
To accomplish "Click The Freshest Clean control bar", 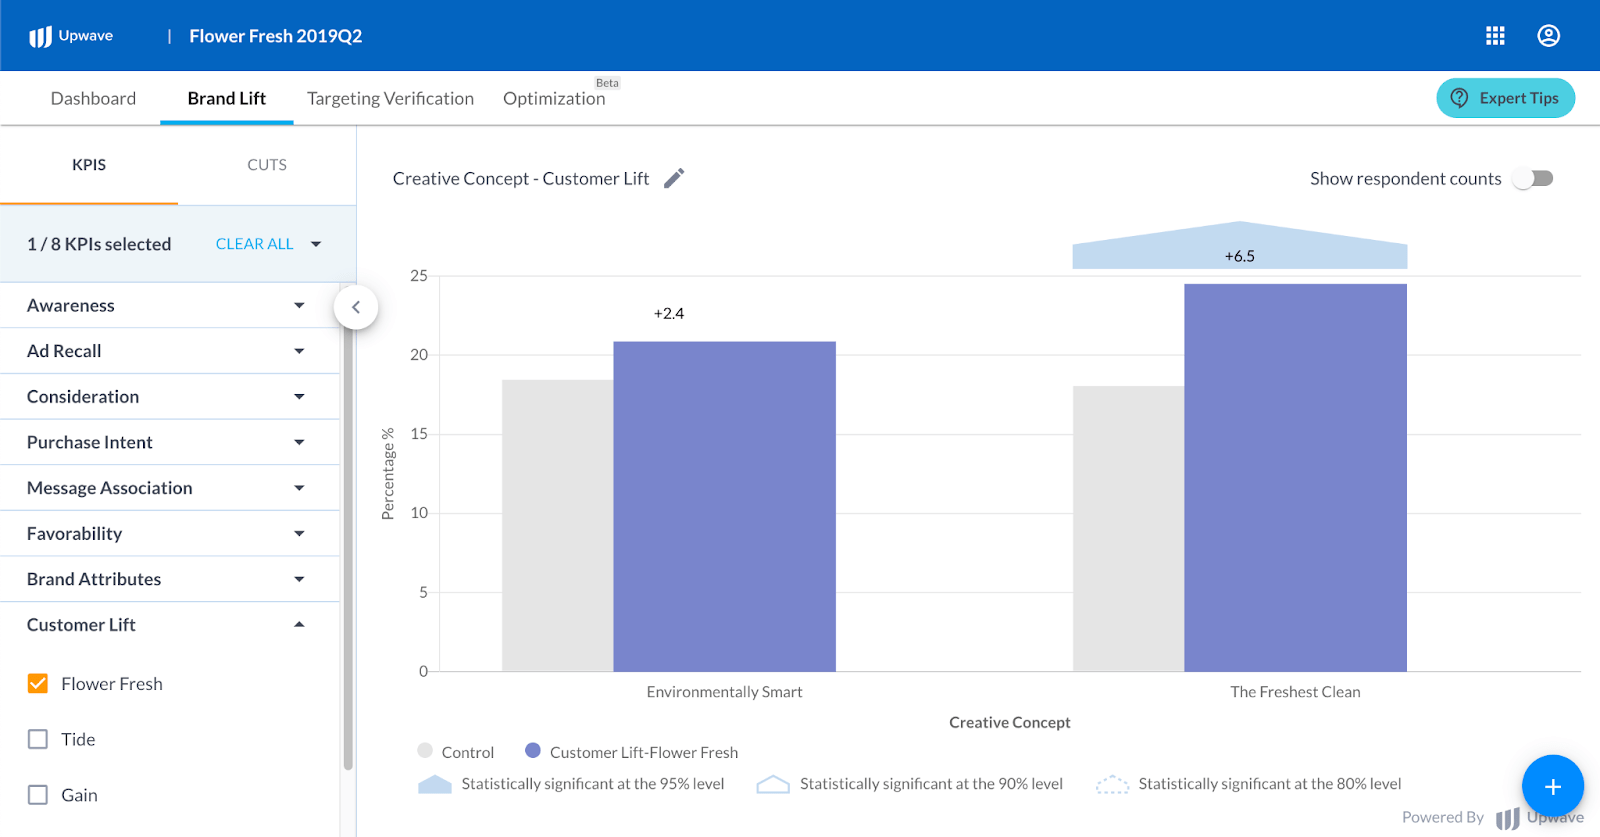I will click(1129, 529).
